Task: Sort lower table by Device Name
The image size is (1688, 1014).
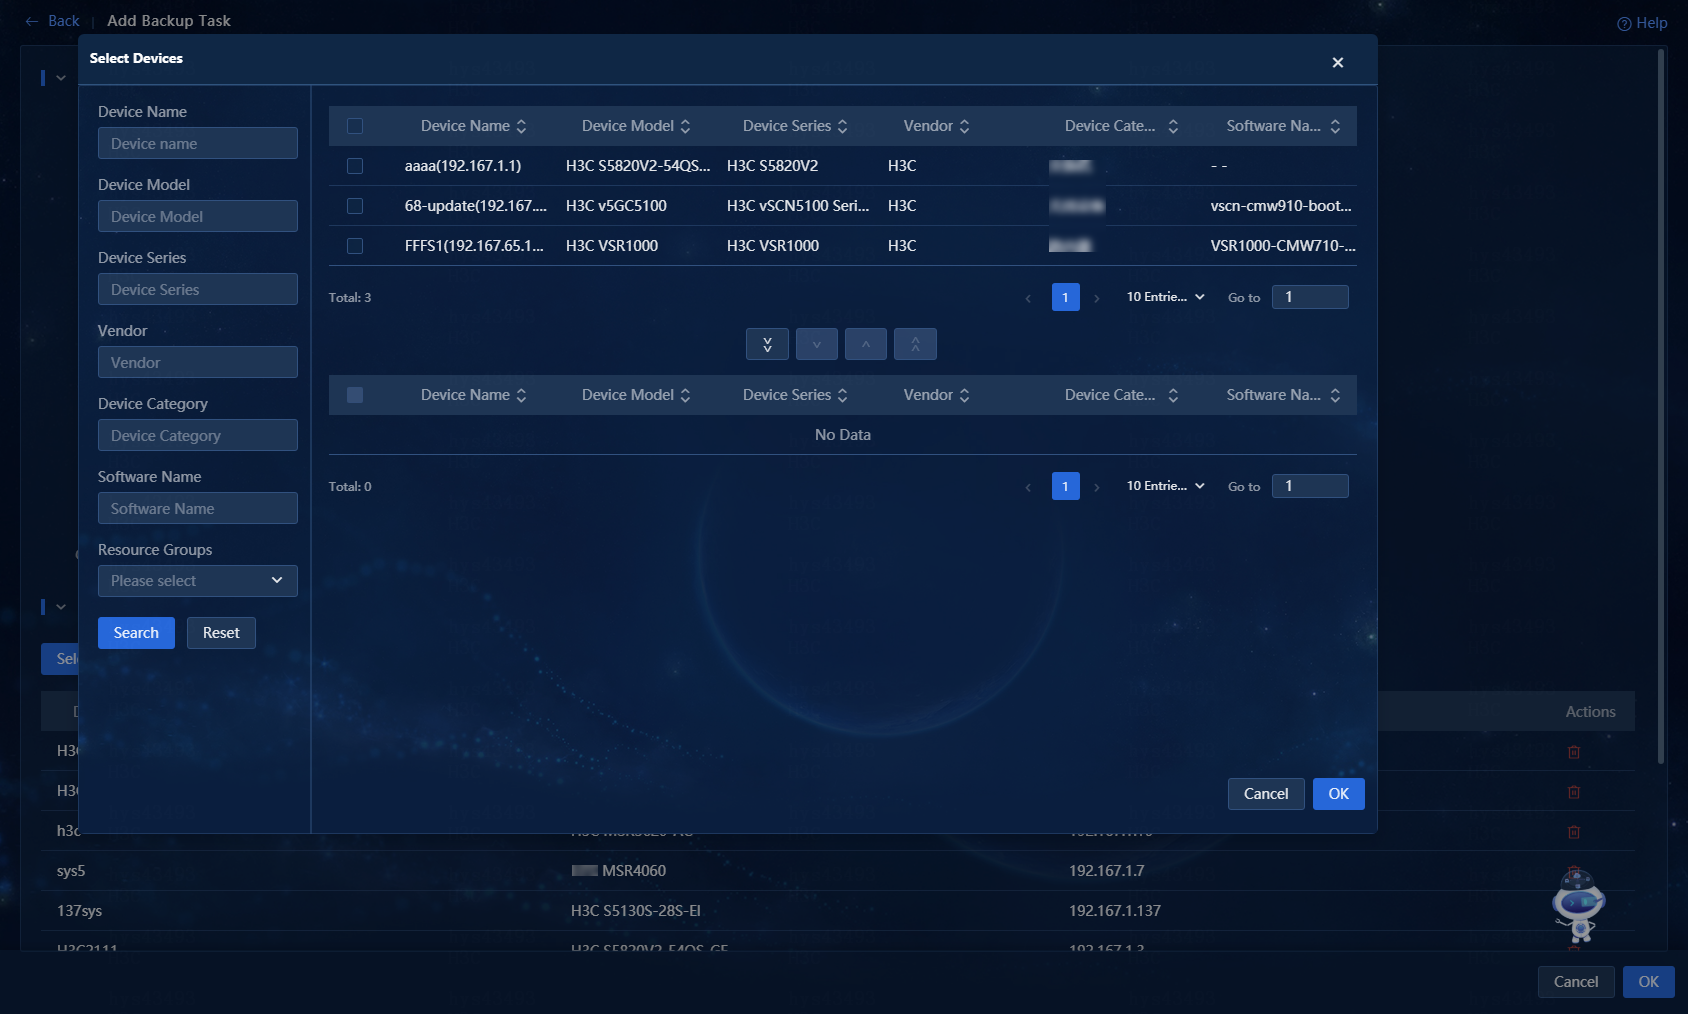Action: (x=521, y=395)
